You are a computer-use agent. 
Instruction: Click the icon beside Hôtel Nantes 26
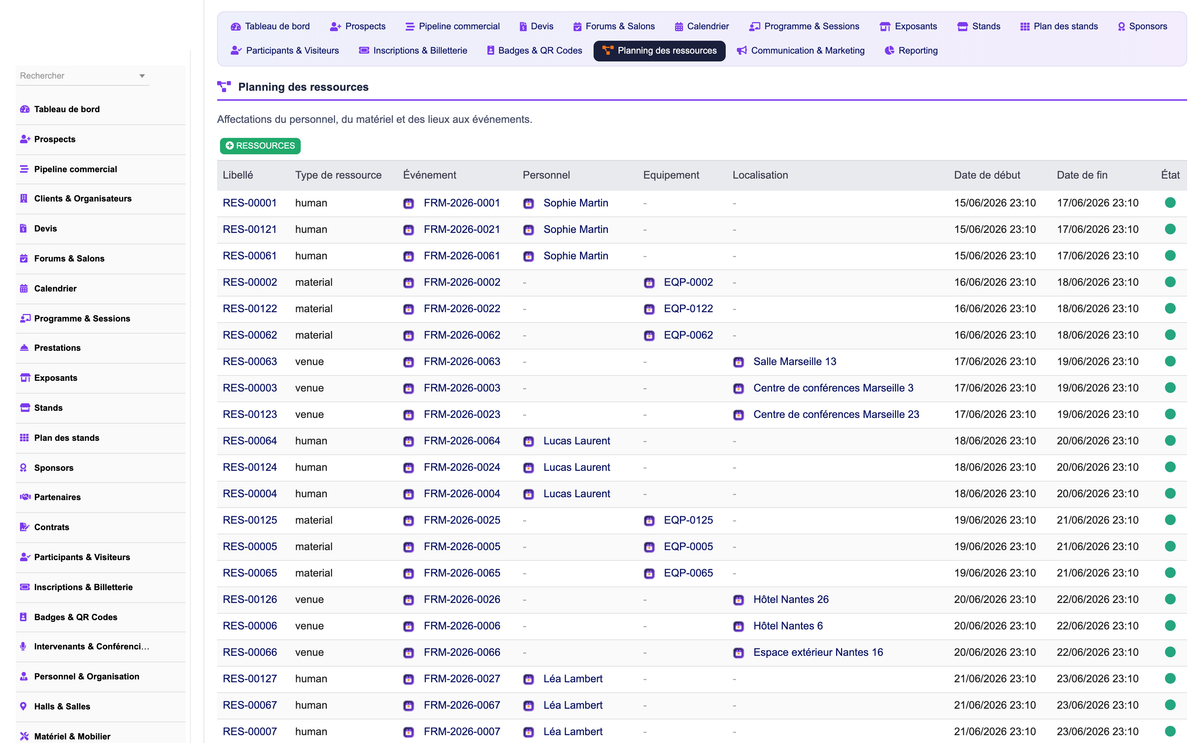(739, 600)
